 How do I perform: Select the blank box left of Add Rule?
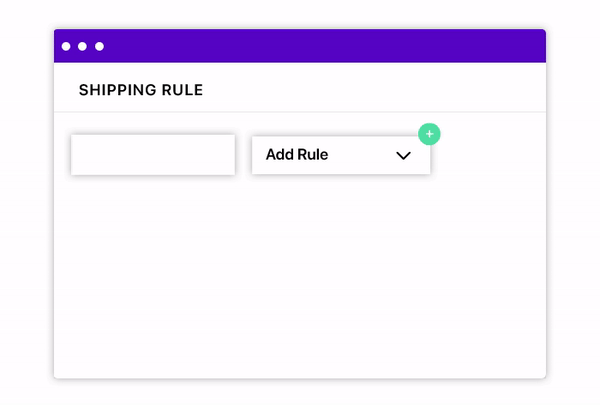(x=153, y=155)
